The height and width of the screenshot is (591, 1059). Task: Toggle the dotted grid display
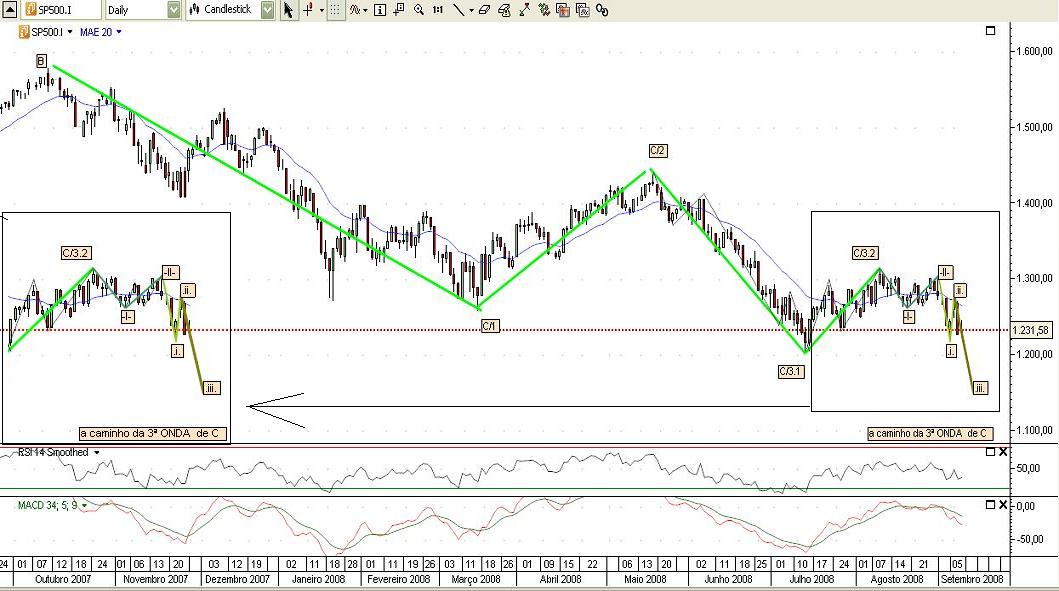coord(335,10)
